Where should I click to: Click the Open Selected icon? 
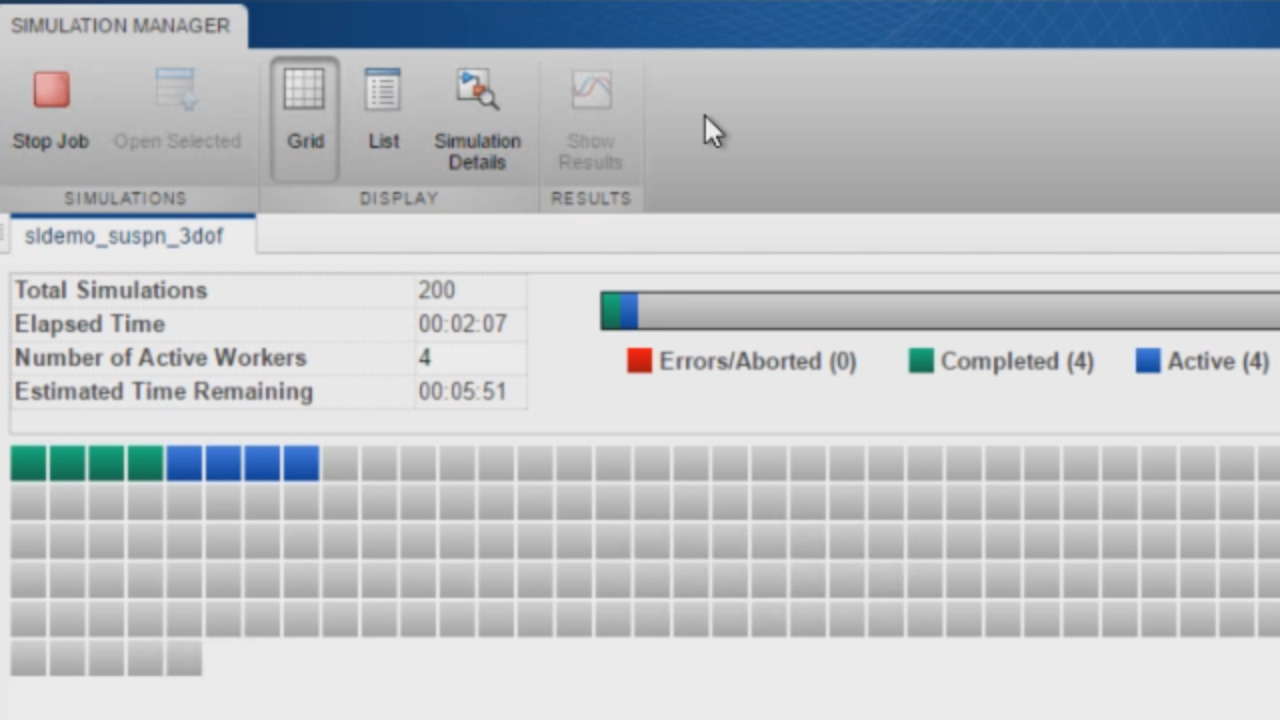[x=176, y=91]
